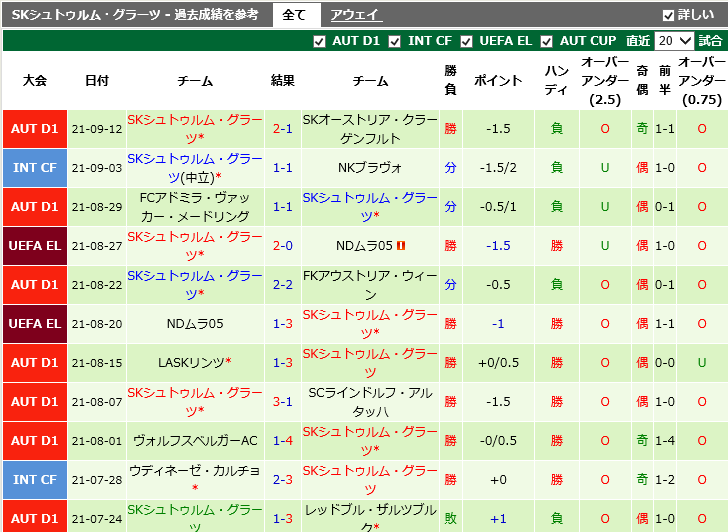
Task: Click the -1.5/2 handicap value
Action: [x=498, y=168]
